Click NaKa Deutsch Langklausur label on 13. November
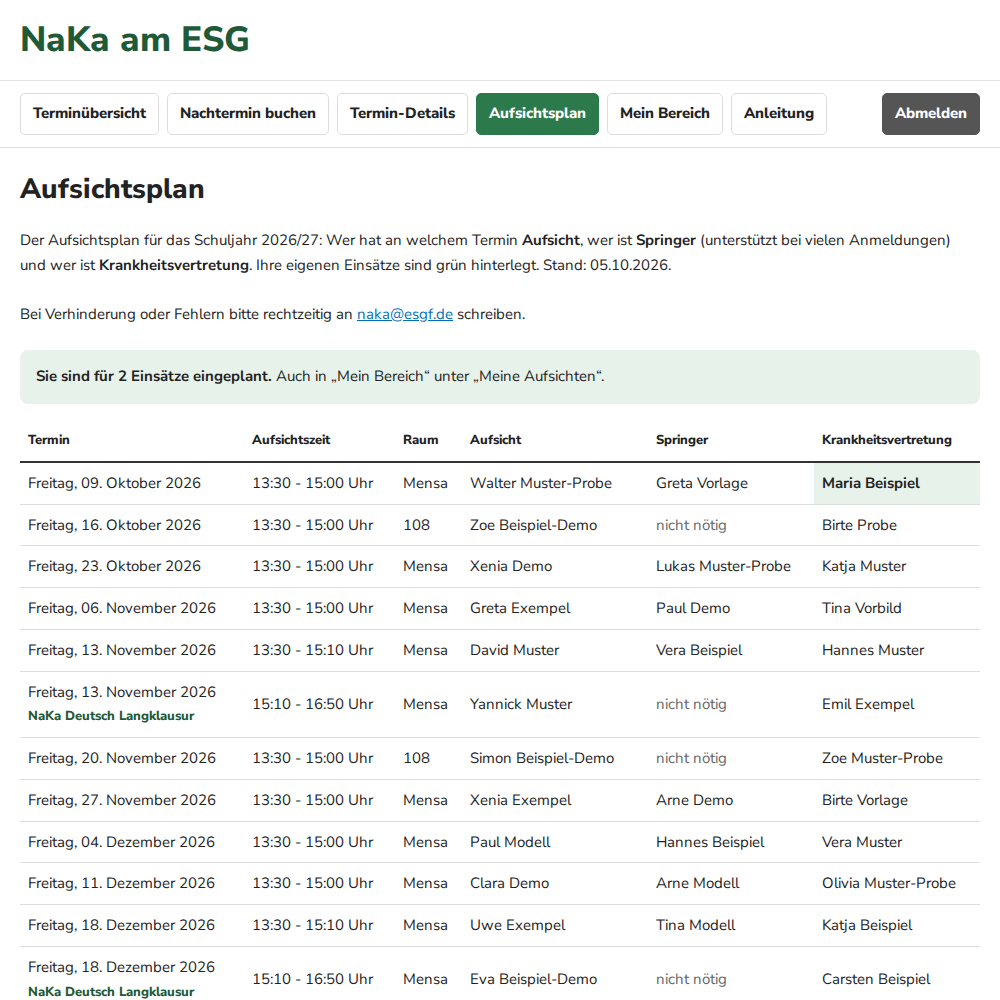1000x1000 pixels. pos(111,716)
